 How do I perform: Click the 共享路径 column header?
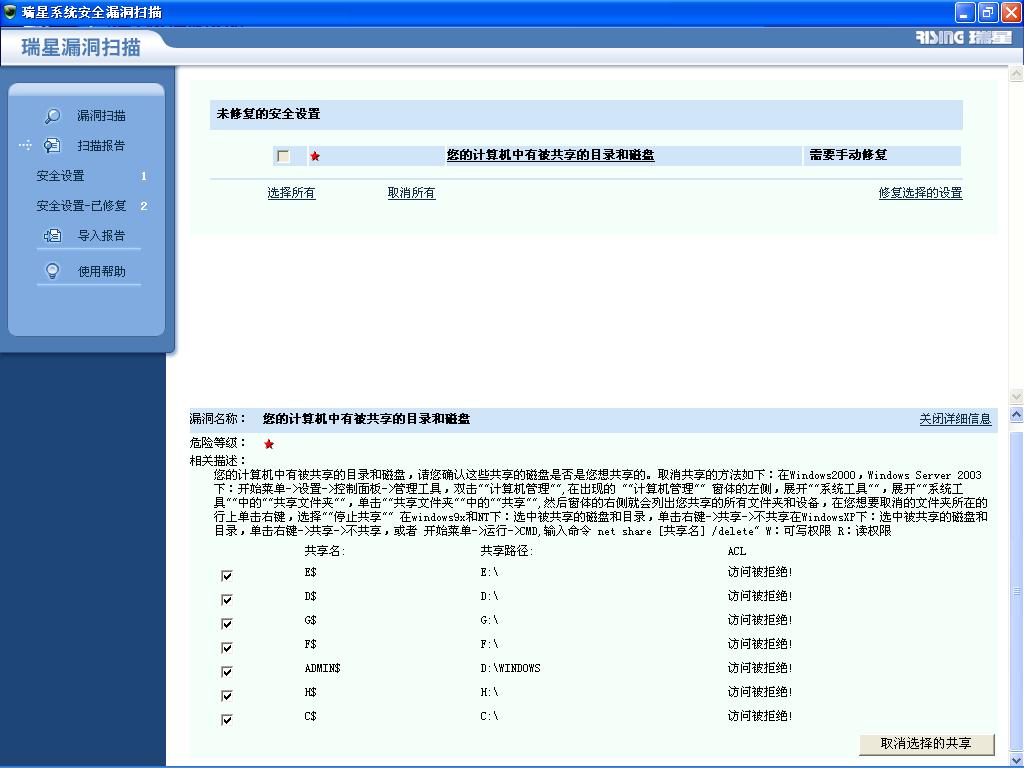point(507,551)
